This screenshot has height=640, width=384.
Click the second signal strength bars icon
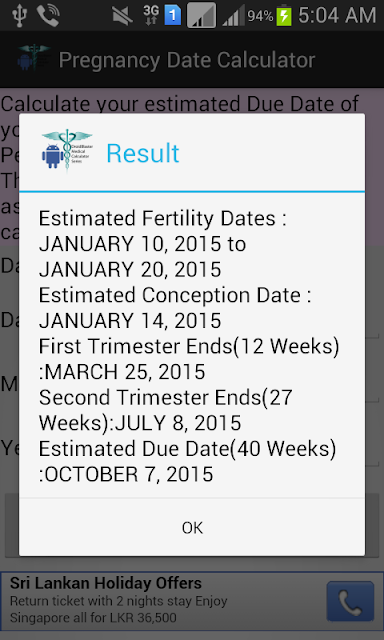tap(233, 16)
